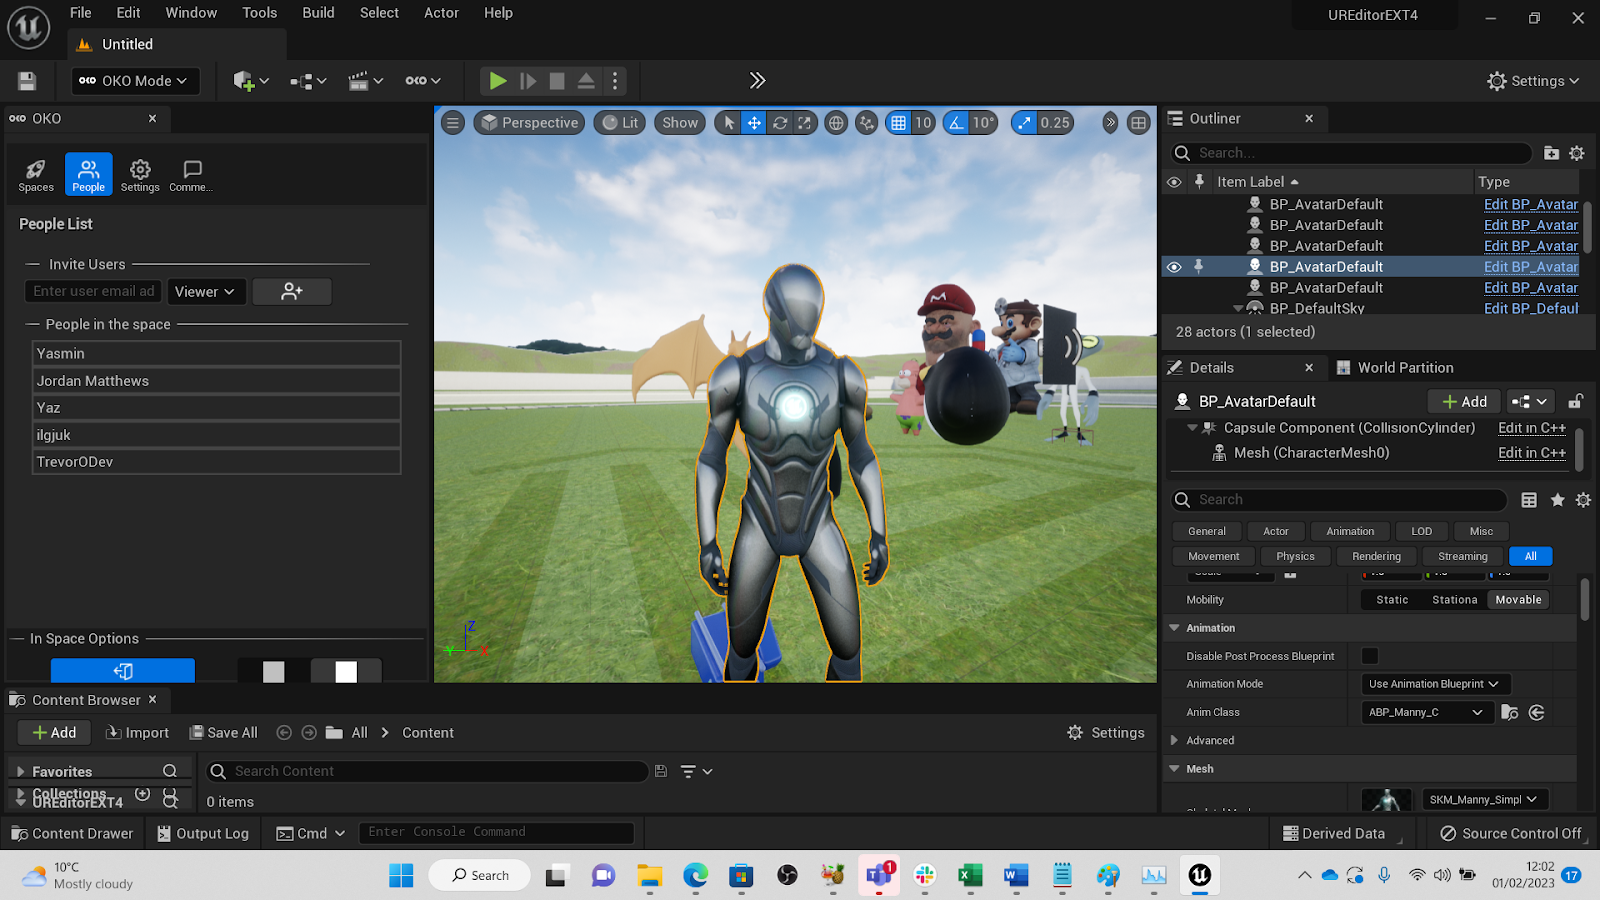The width and height of the screenshot is (1600, 900).
Task: Click Save All in Content Browser
Action: pyautogui.click(x=224, y=732)
